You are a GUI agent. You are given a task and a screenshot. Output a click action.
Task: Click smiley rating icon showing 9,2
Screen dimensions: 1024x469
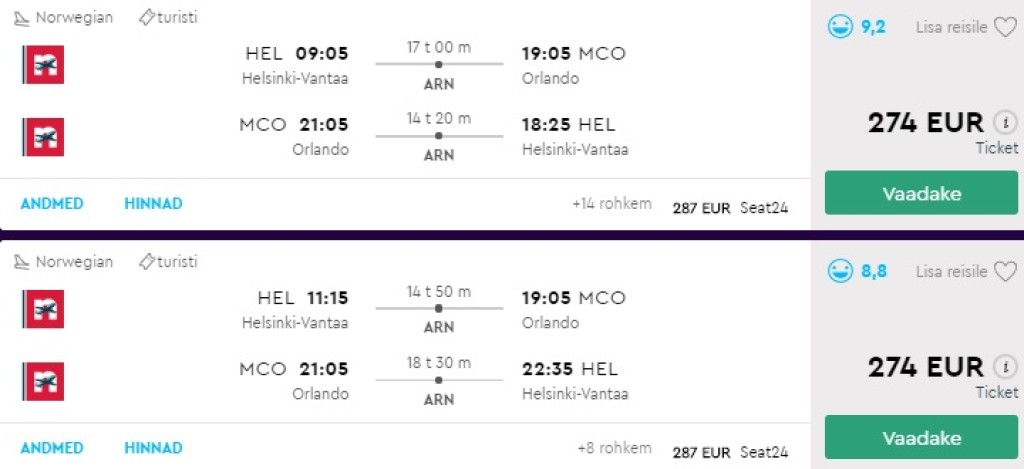click(840, 27)
